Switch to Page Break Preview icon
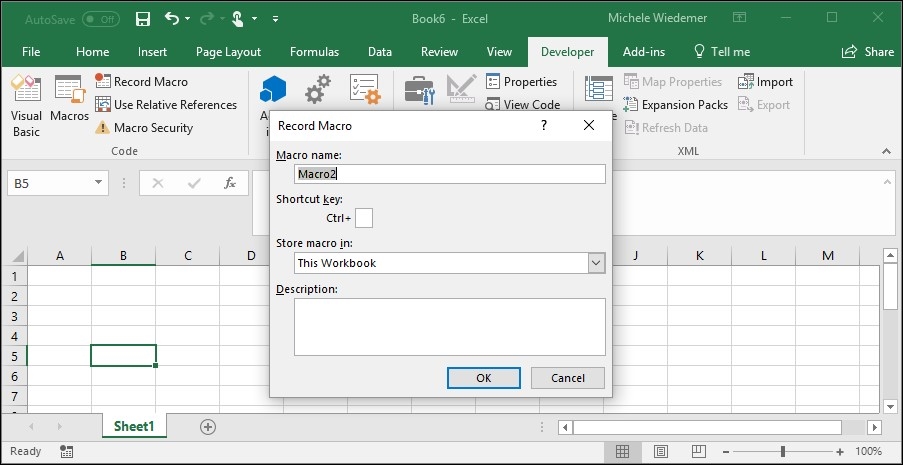This screenshot has height=465, width=903. [x=699, y=451]
